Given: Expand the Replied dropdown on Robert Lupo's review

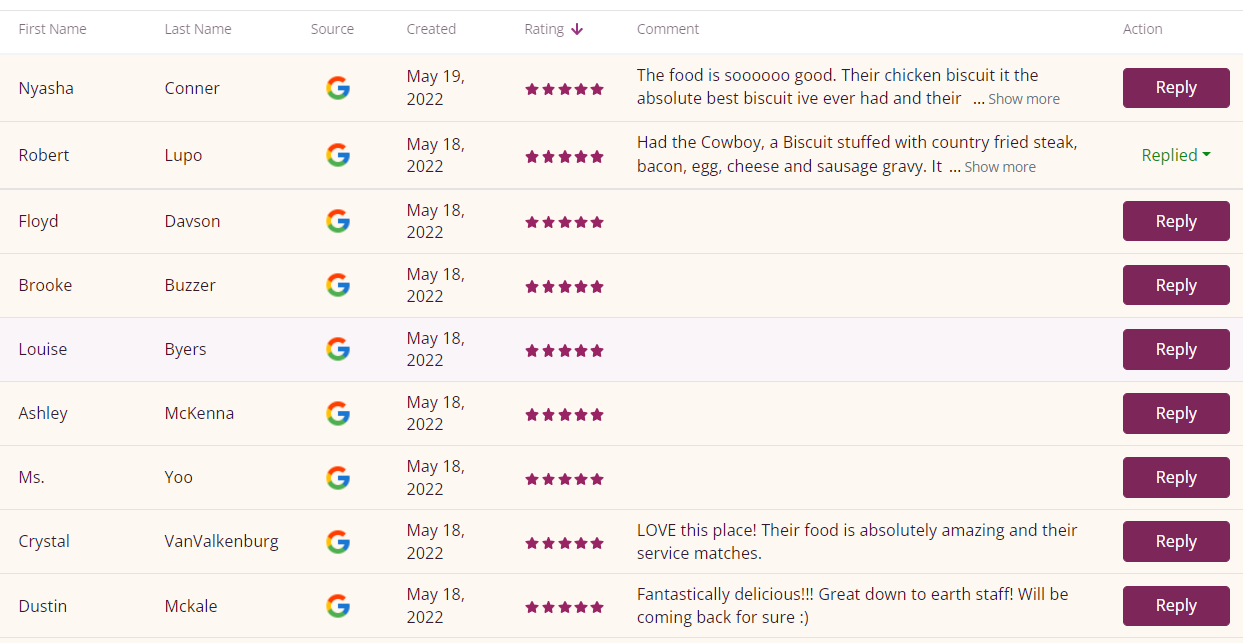Looking at the screenshot, I should (x=1175, y=155).
